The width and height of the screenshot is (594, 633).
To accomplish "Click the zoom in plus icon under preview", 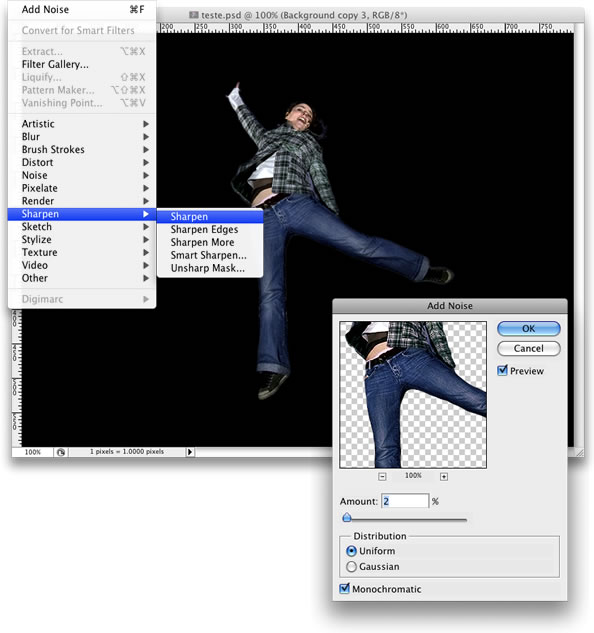I will pos(444,476).
